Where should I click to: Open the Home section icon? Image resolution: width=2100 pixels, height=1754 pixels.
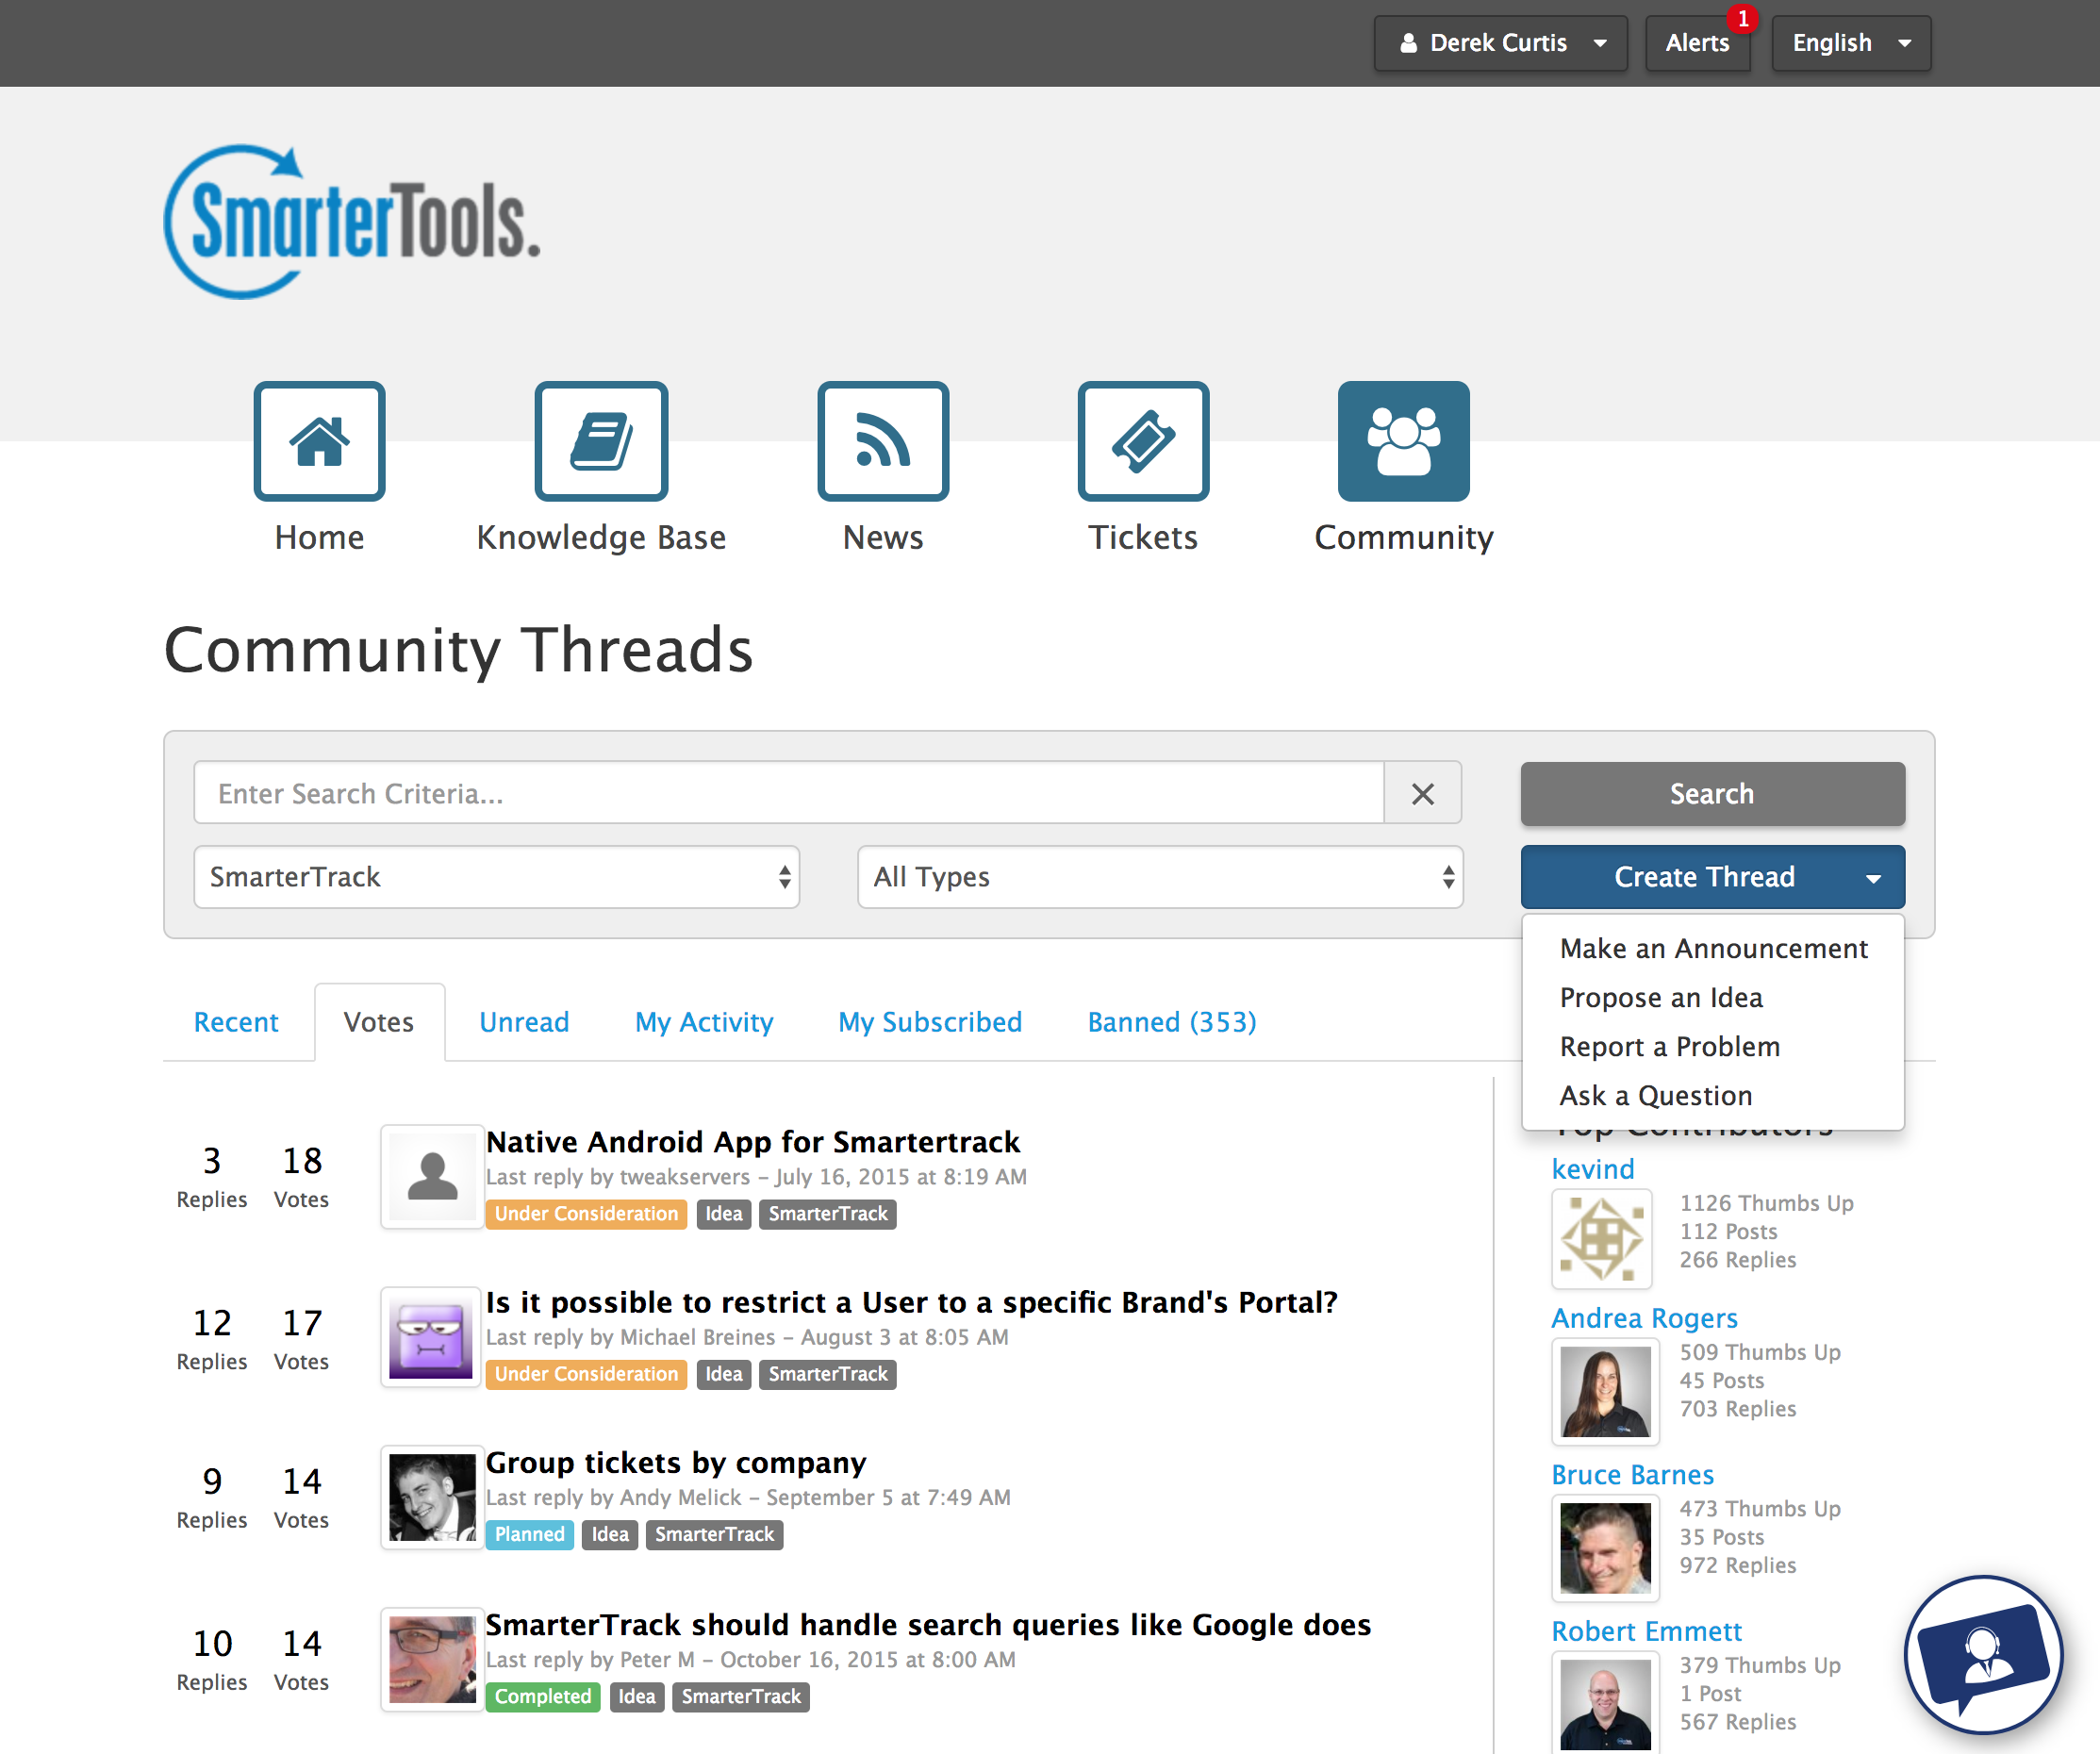(x=319, y=441)
